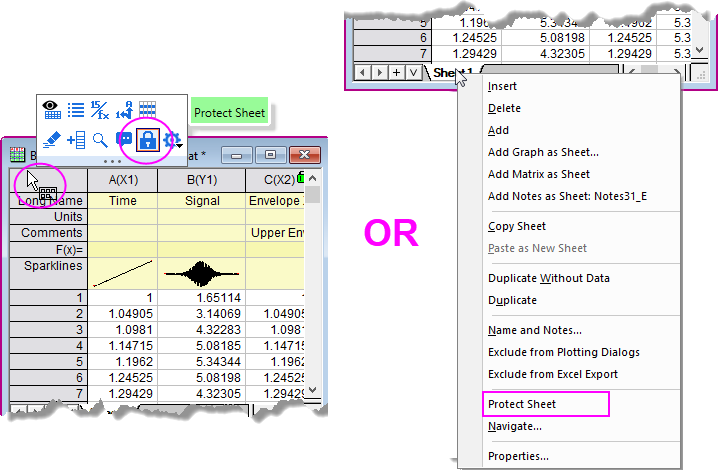The image size is (718, 470).
Task: Click the workbook window grid icon
Action: [17, 154]
